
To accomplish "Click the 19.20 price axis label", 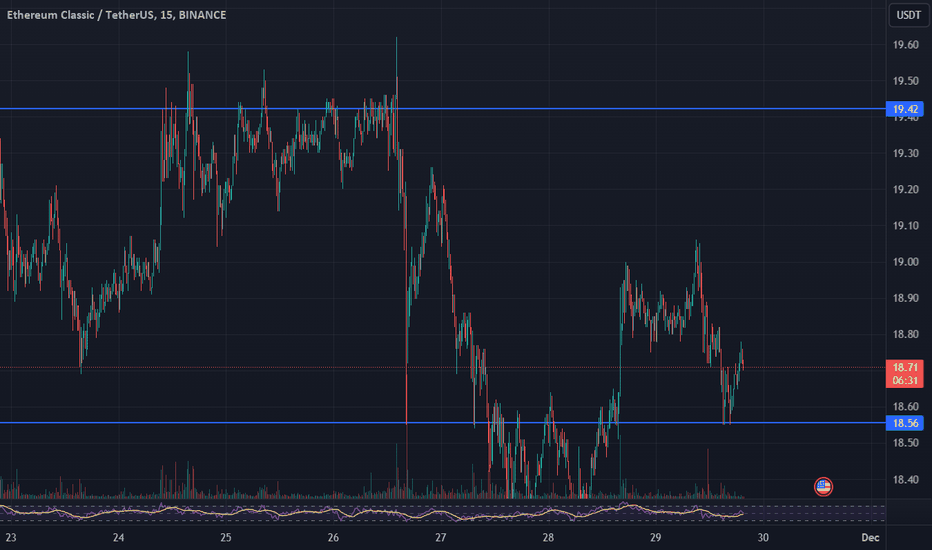I will tap(905, 190).
